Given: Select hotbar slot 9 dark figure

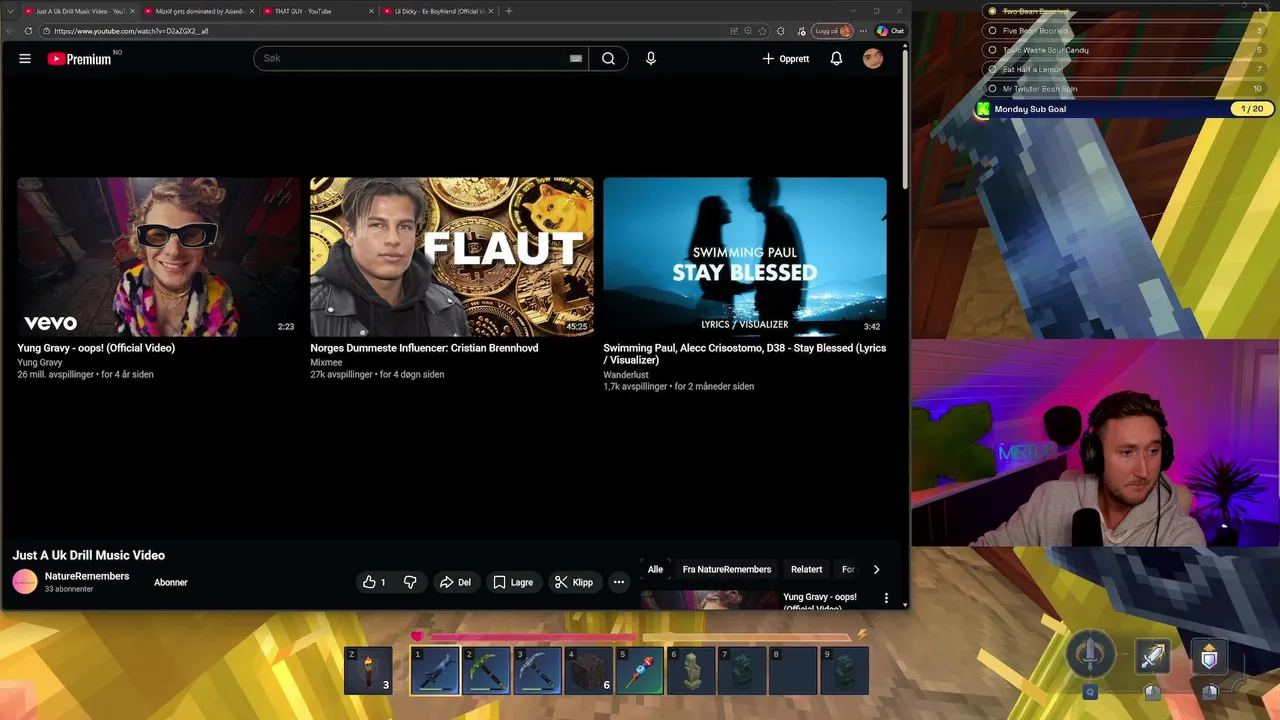Looking at the screenshot, I should point(844,671).
